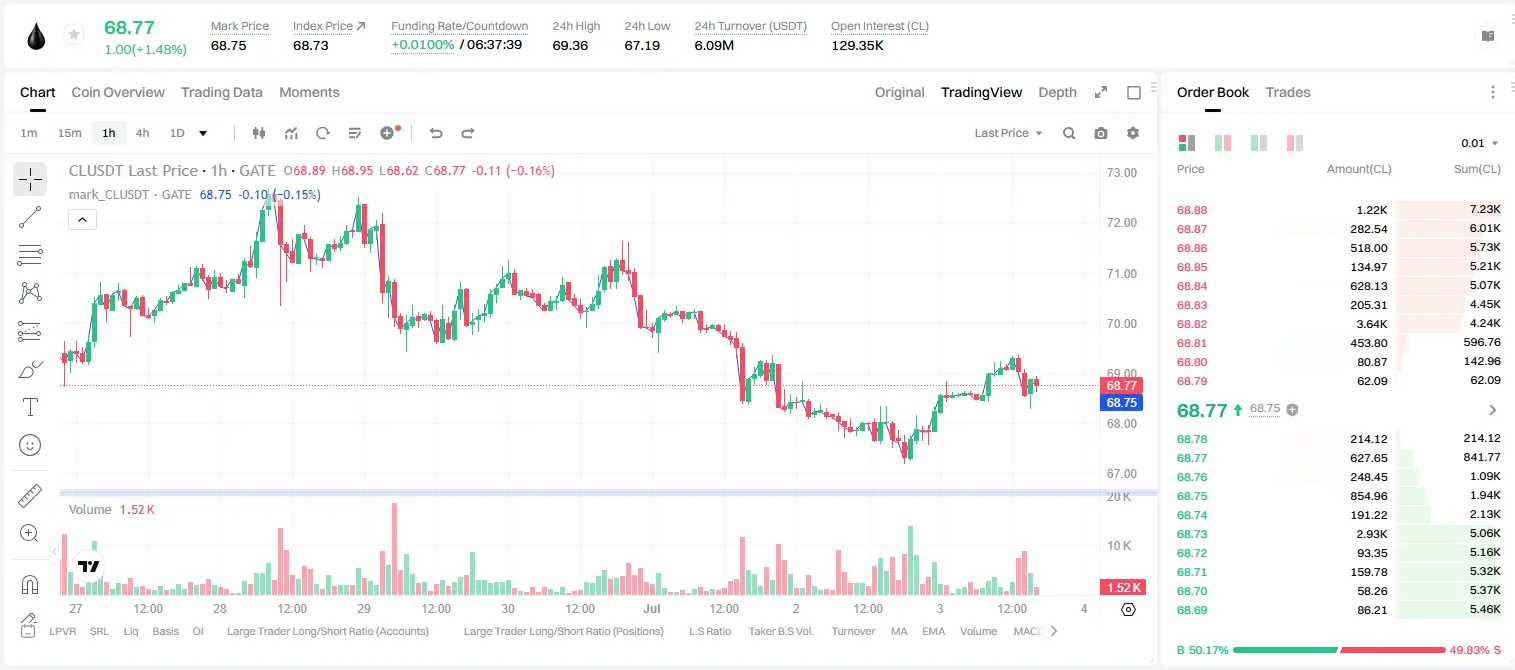
Task: Add CL contract to favorites star
Action: click(74, 35)
